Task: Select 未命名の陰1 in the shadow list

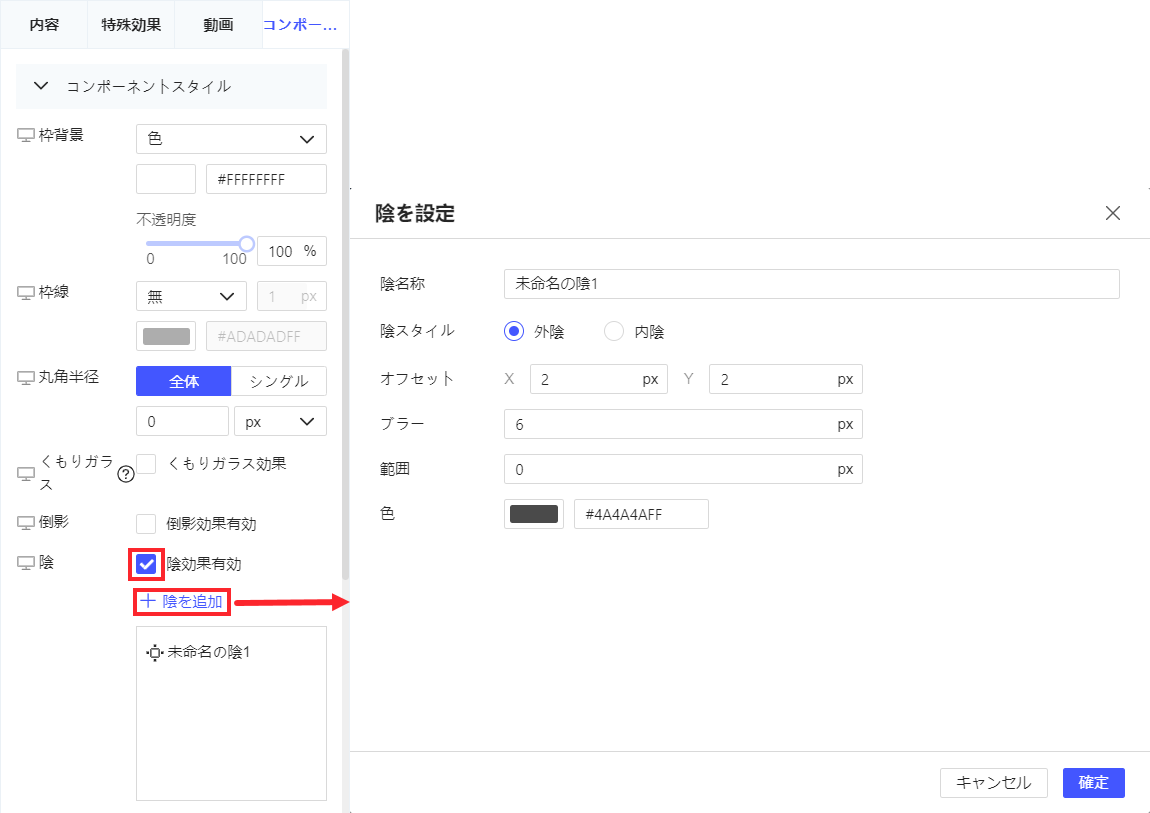Action: 208,652
